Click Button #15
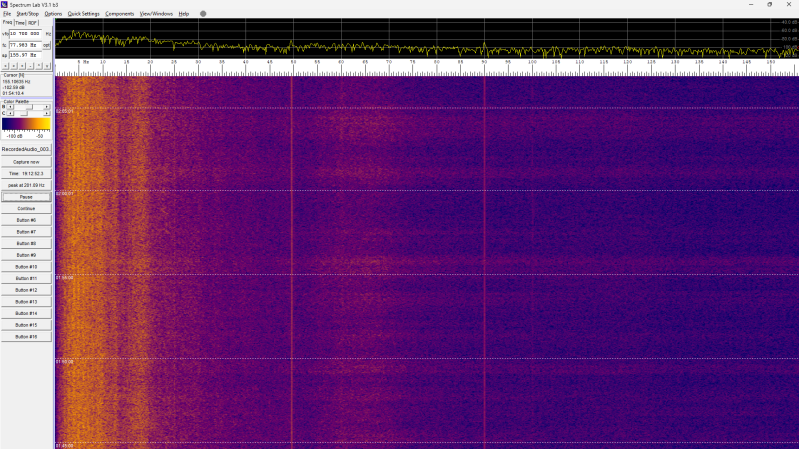The image size is (799, 449). [x=26, y=325]
